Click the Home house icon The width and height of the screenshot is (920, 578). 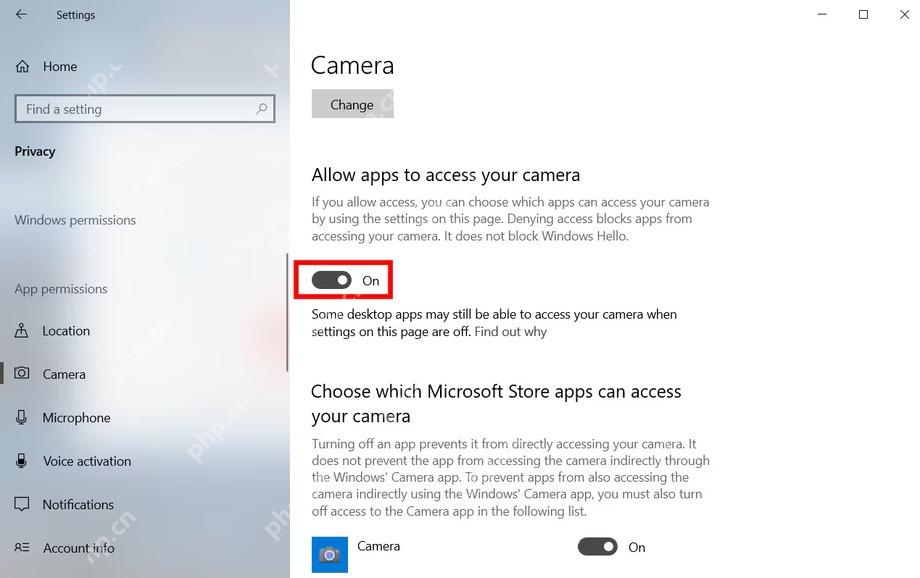point(22,66)
